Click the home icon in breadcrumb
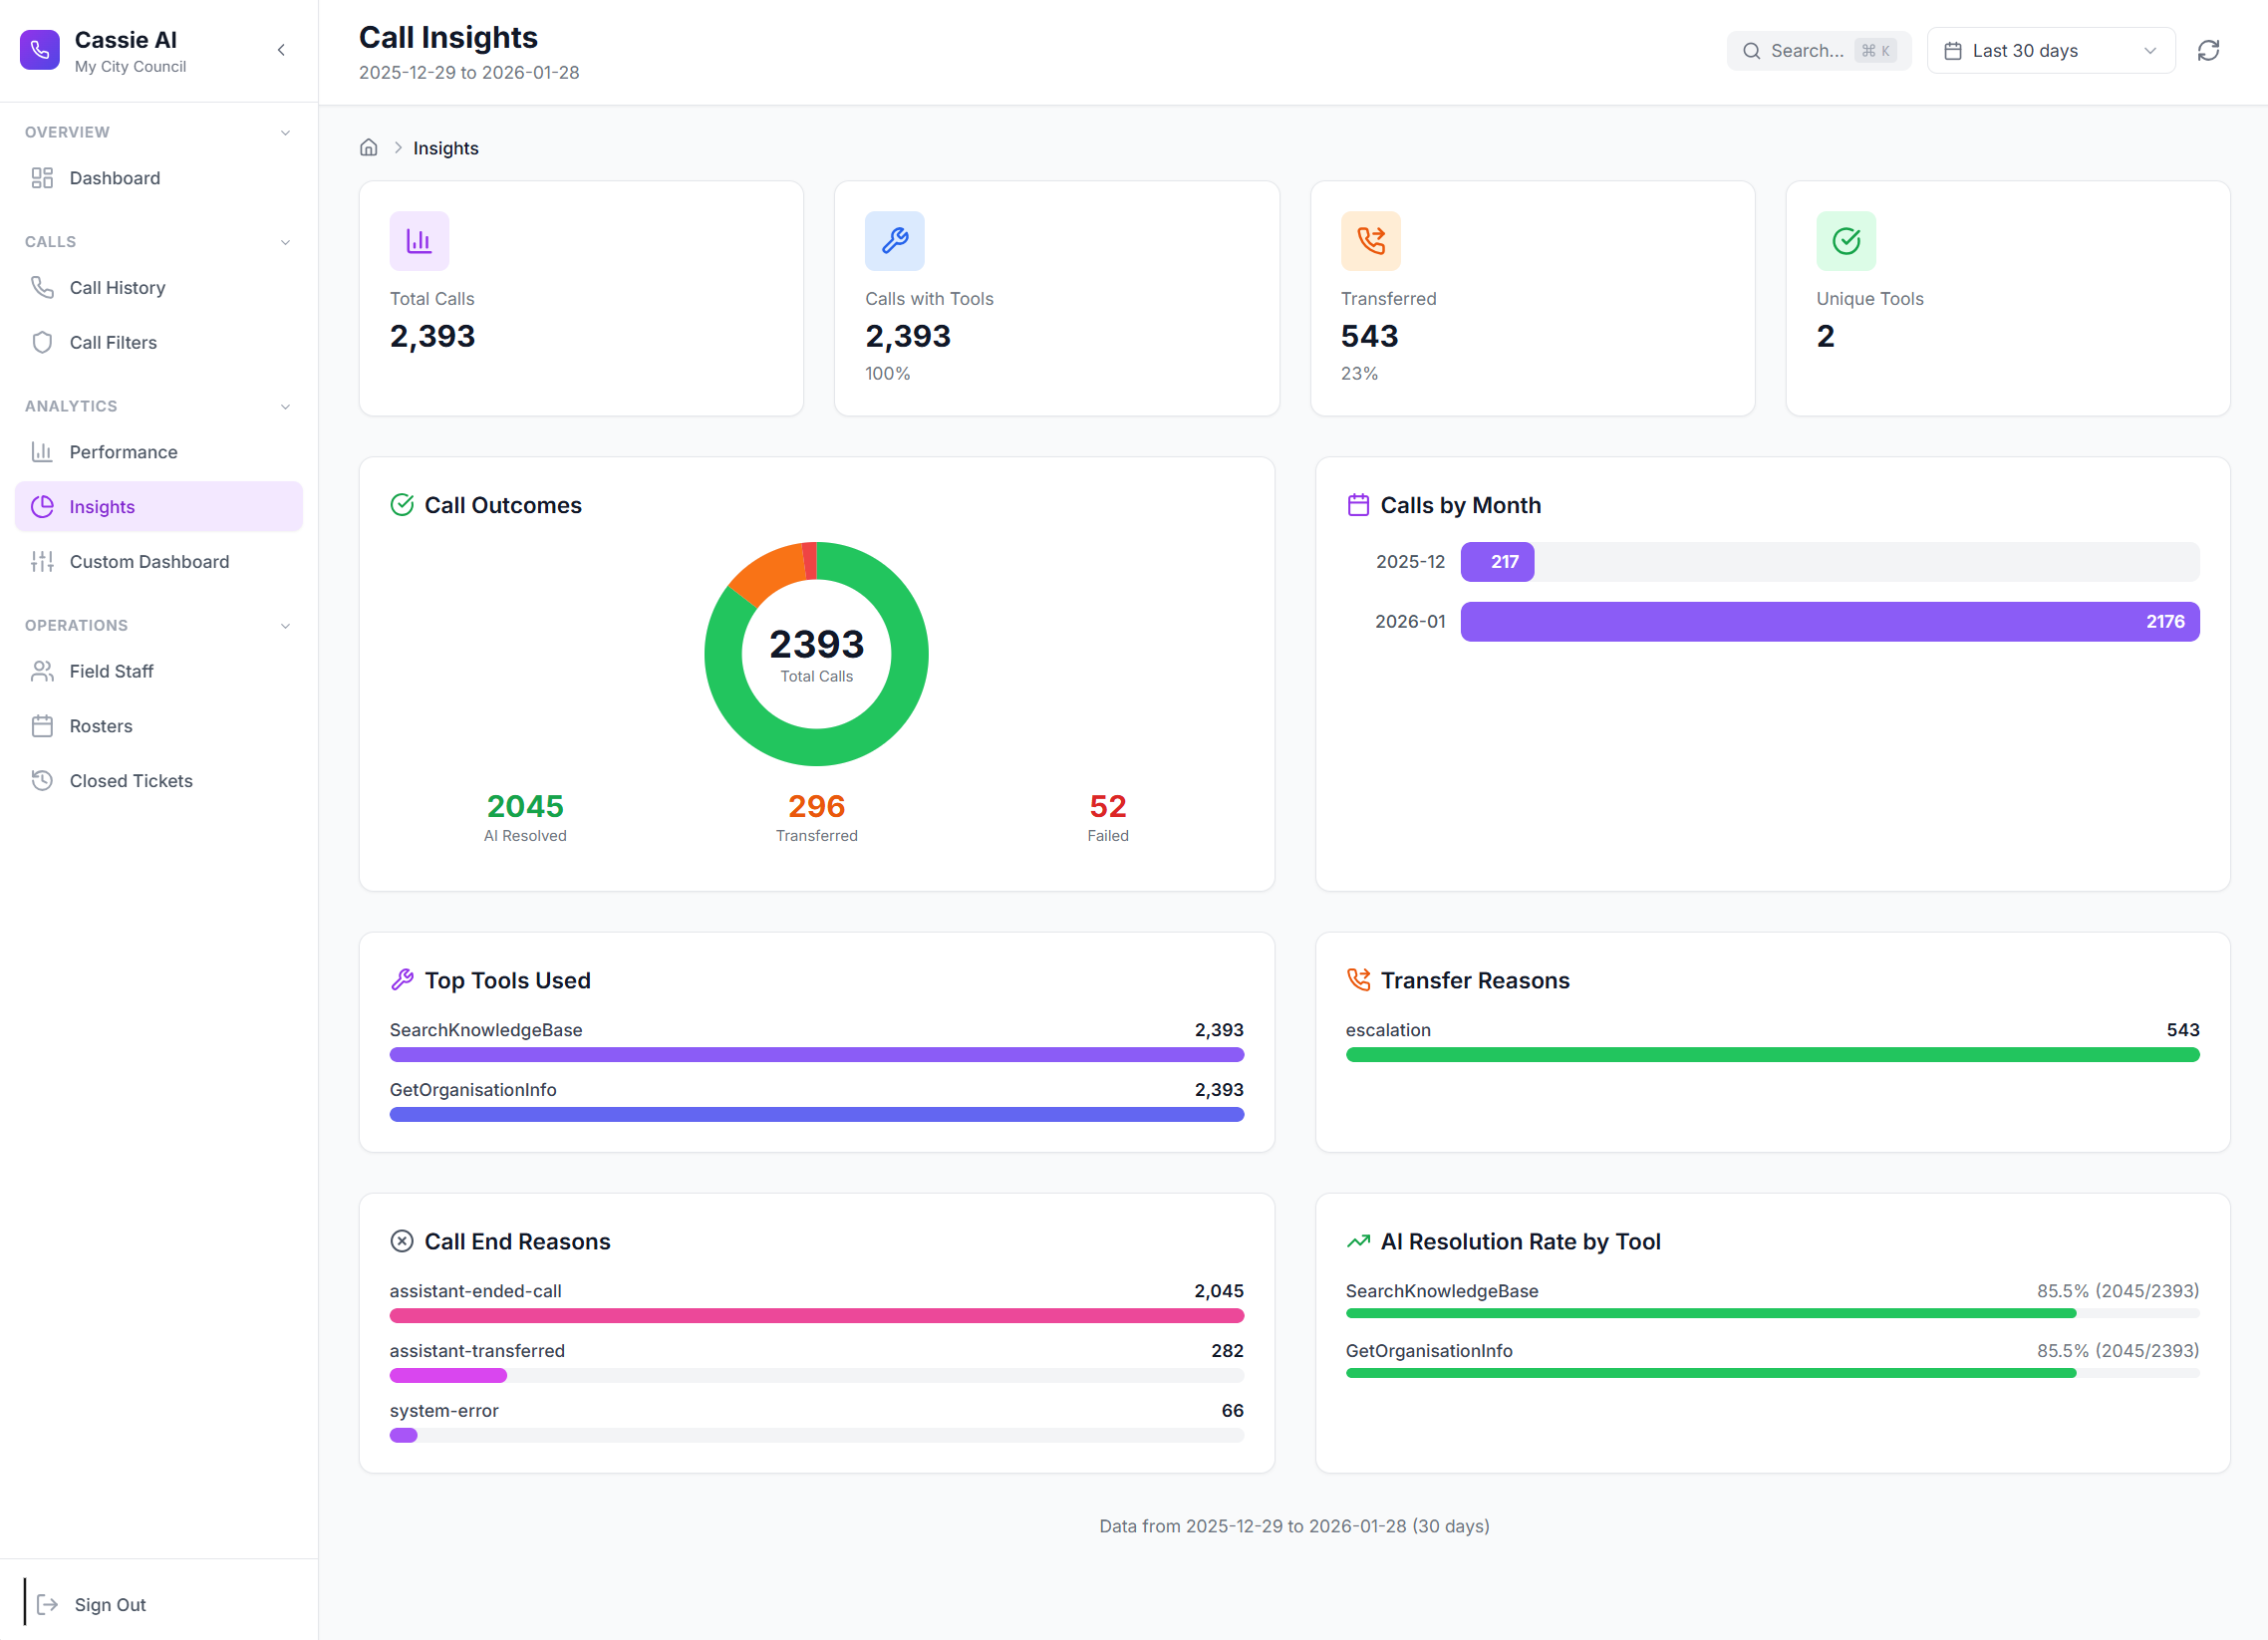This screenshot has width=2268, height=1640. click(369, 148)
